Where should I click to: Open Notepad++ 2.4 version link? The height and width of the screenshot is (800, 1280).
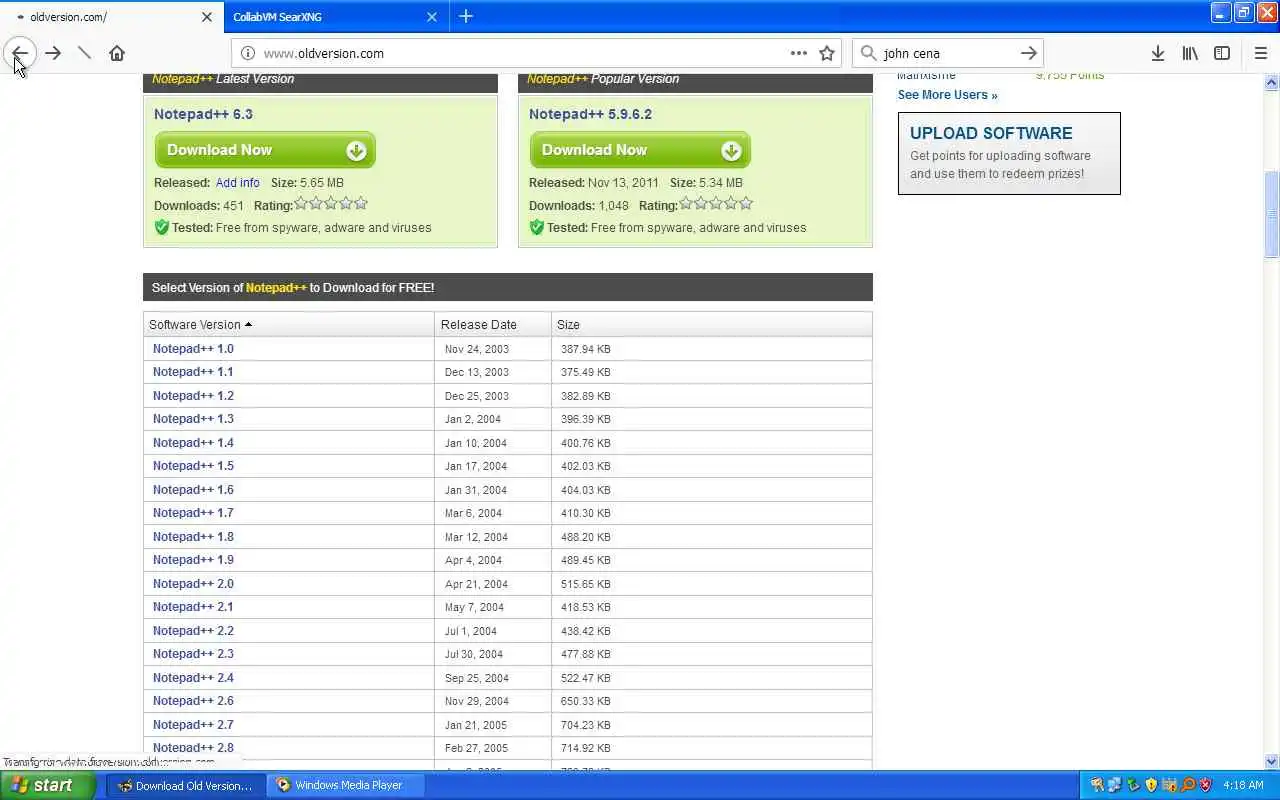pos(193,678)
